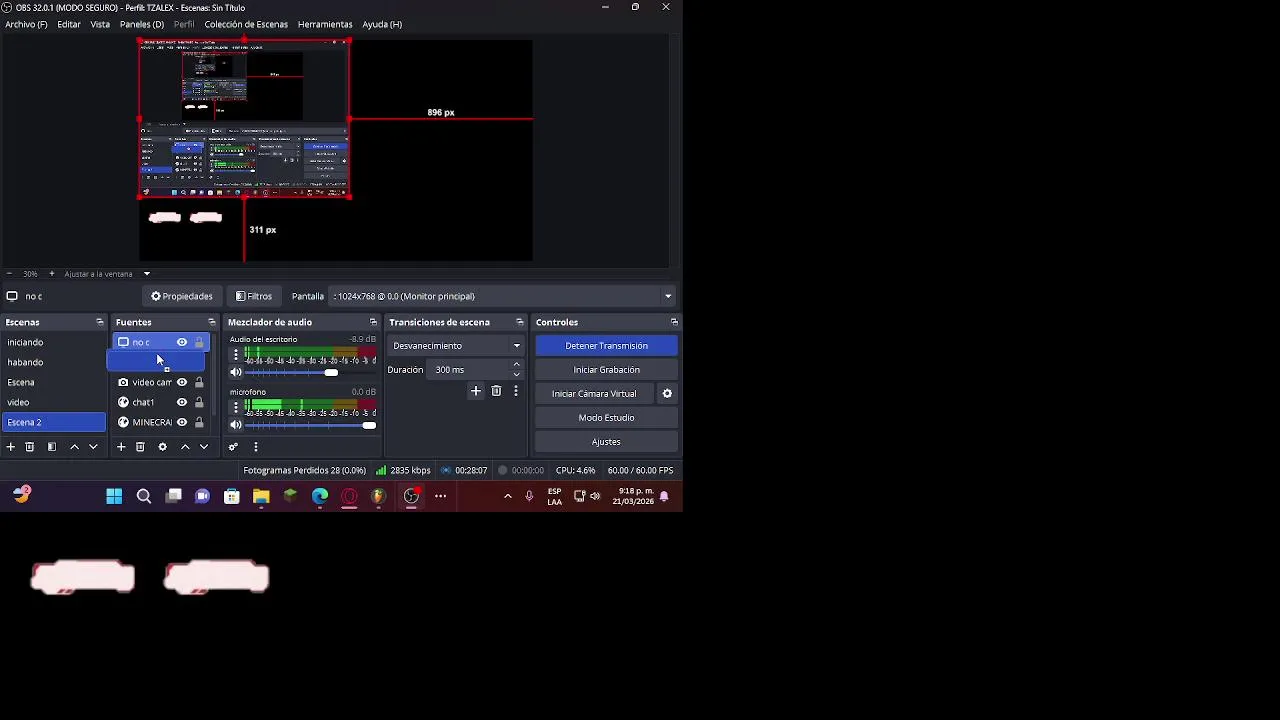The image size is (1280, 720).
Task: Open the Archivo menu
Action: pyautogui.click(x=26, y=24)
